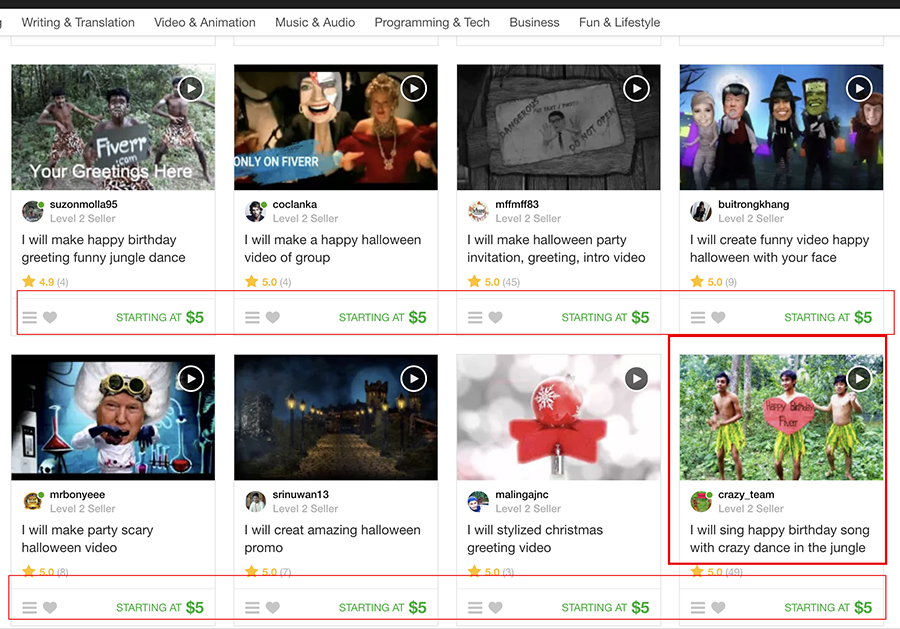Open 'funny video happy halloween with your face' gig

pos(779,249)
